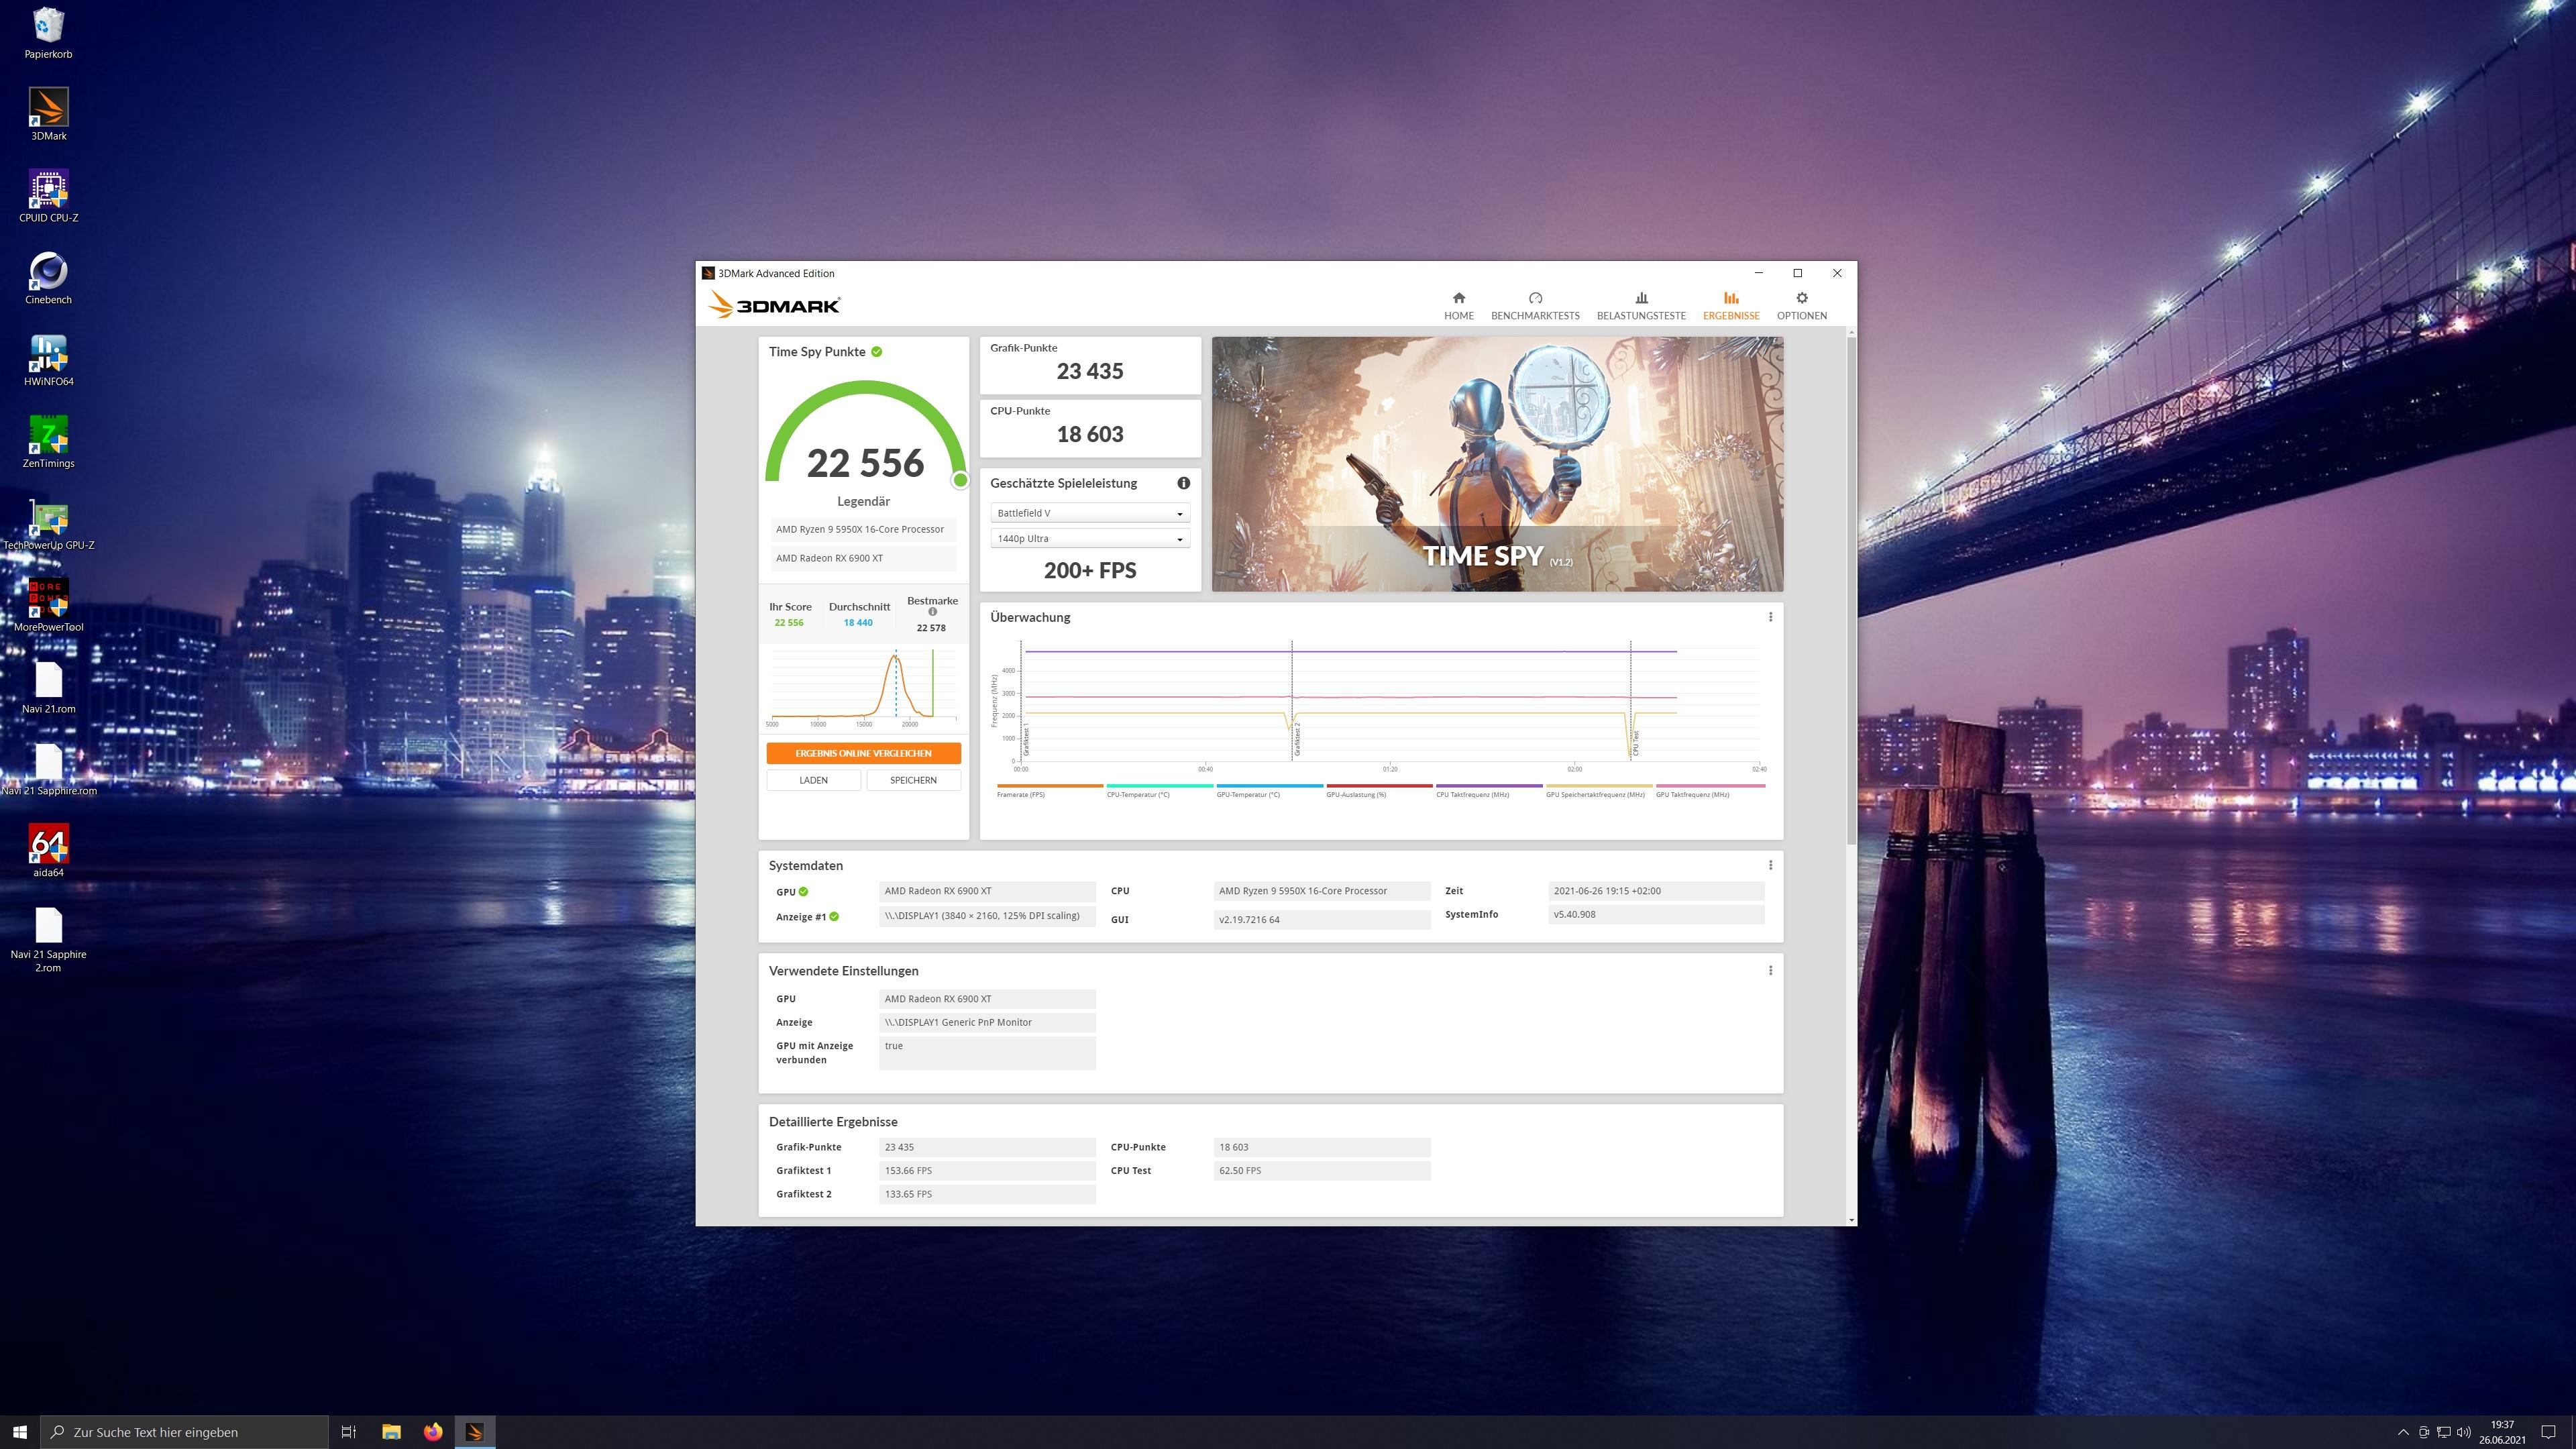
Task: Click the 3DMark window vertical scrollbar
Action: pyautogui.click(x=1851, y=590)
